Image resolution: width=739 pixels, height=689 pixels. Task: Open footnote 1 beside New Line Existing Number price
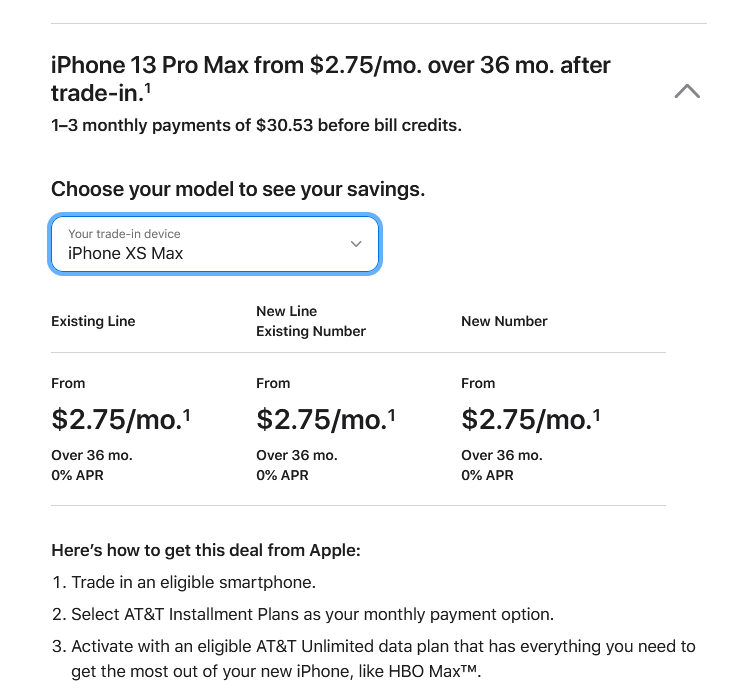pyautogui.click(x=392, y=415)
